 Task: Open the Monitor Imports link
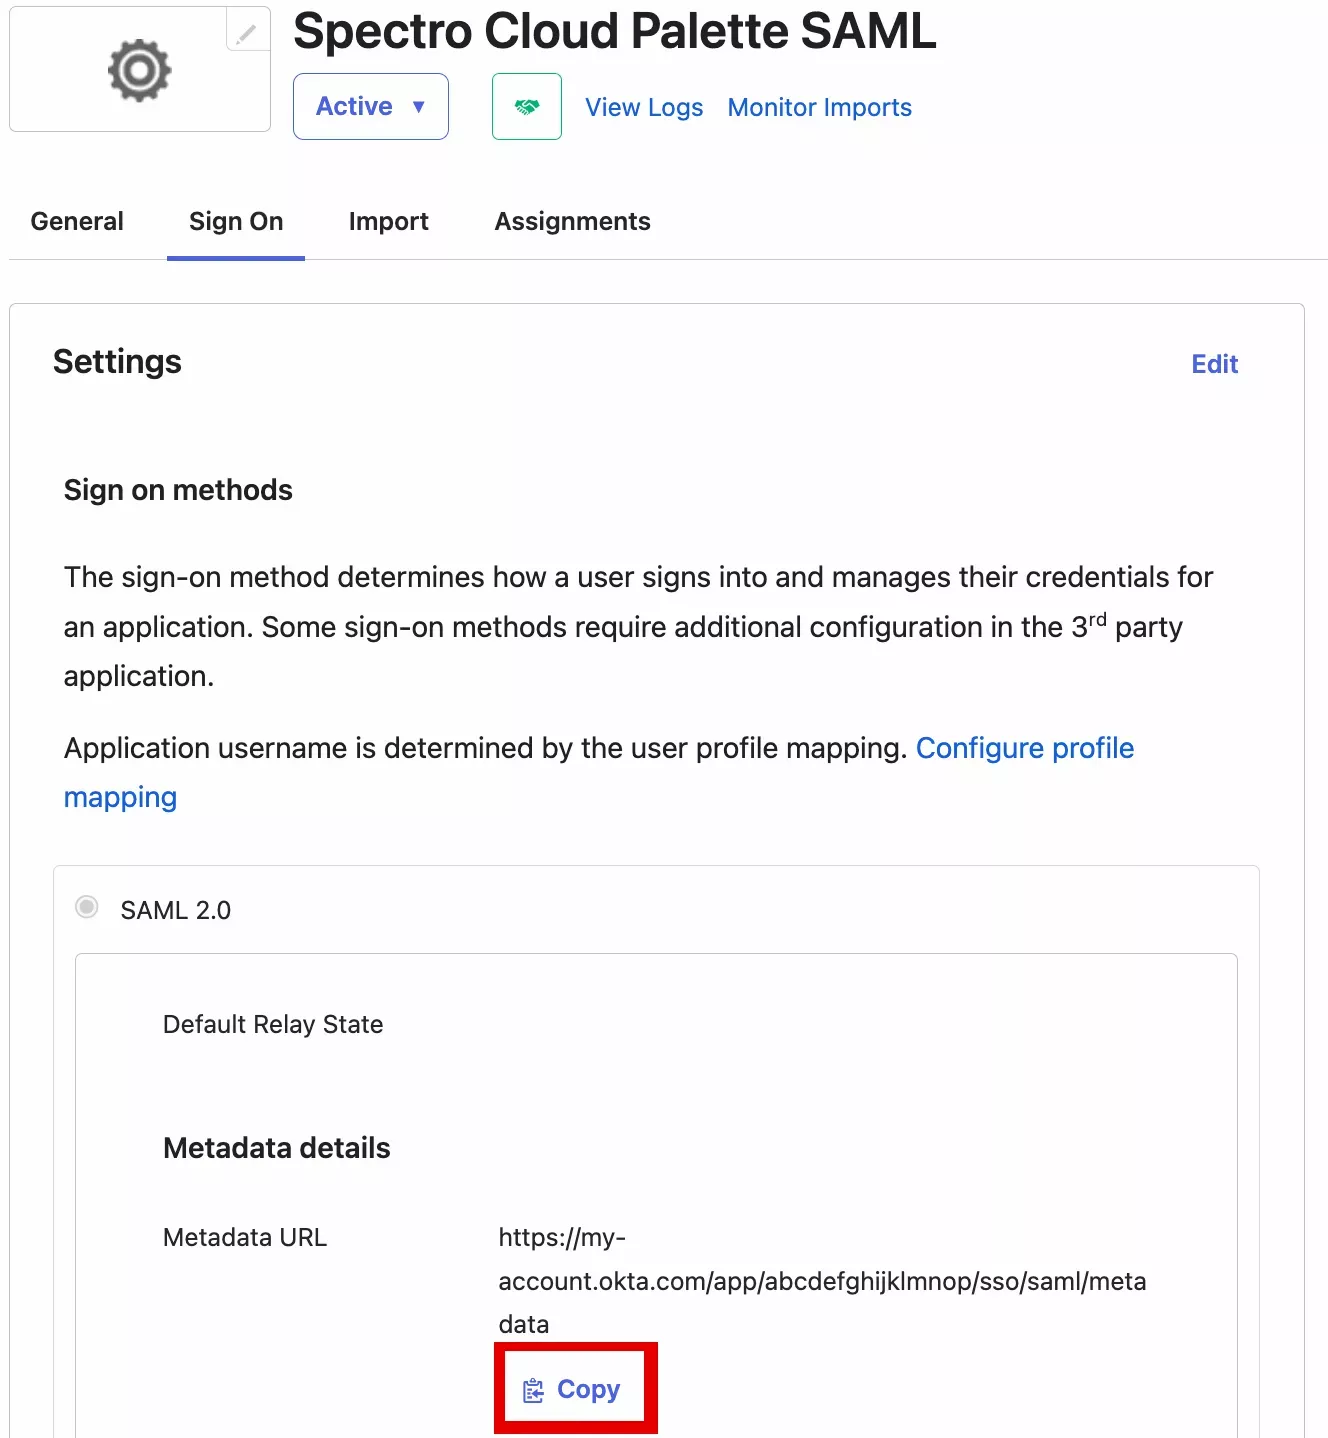coord(820,107)
